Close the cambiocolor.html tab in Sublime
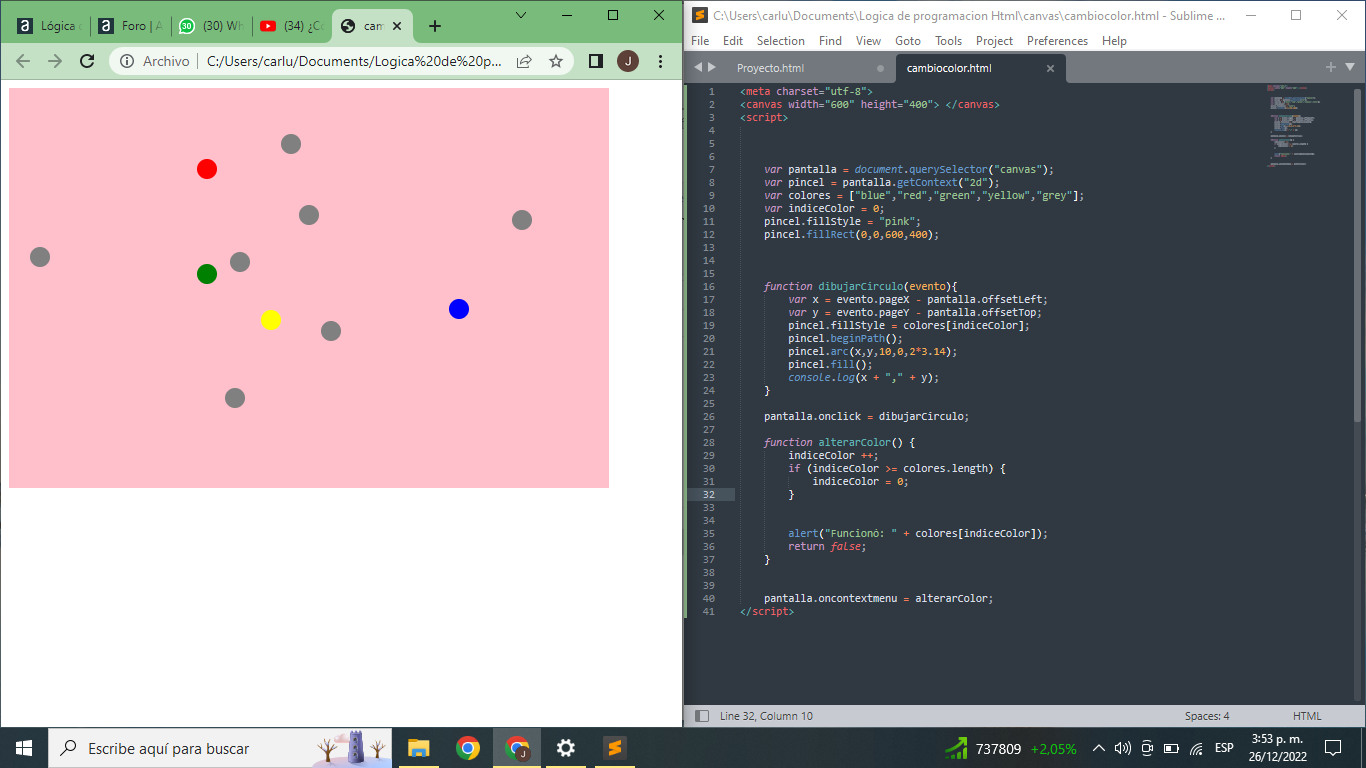1366x768 pixels. coord(1050,69)
